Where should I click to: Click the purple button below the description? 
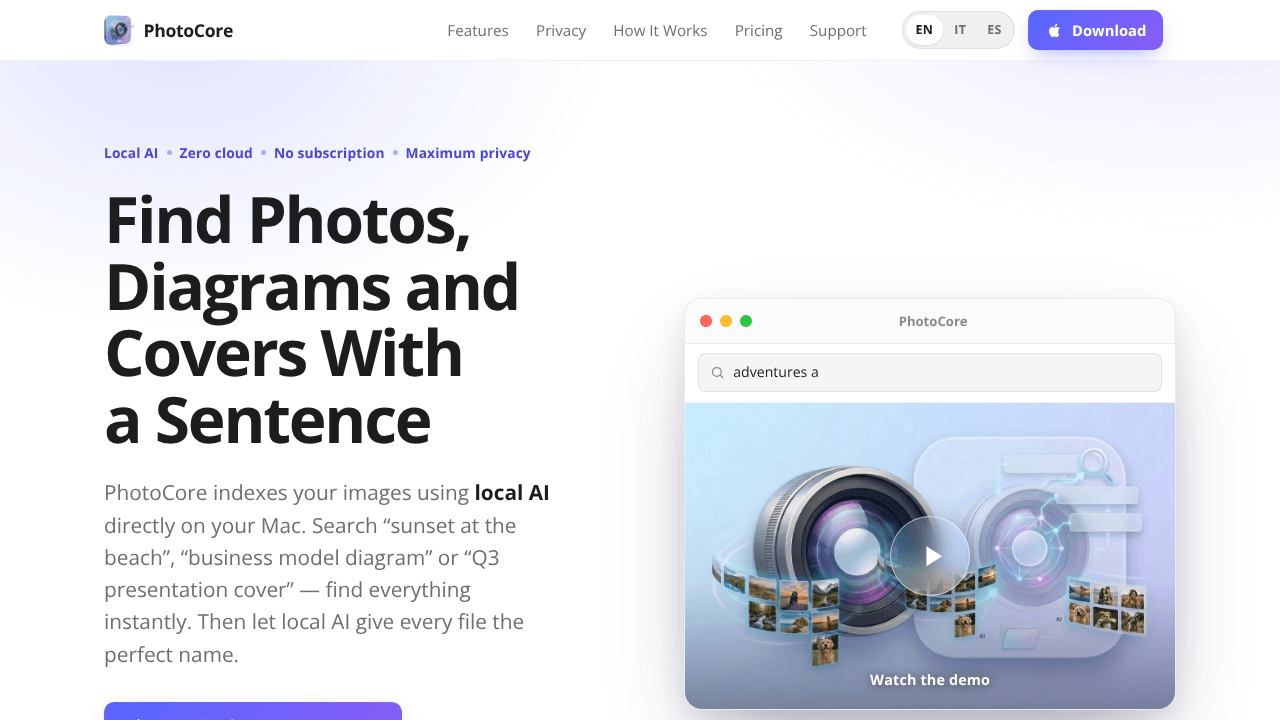[x=253, y=711]
